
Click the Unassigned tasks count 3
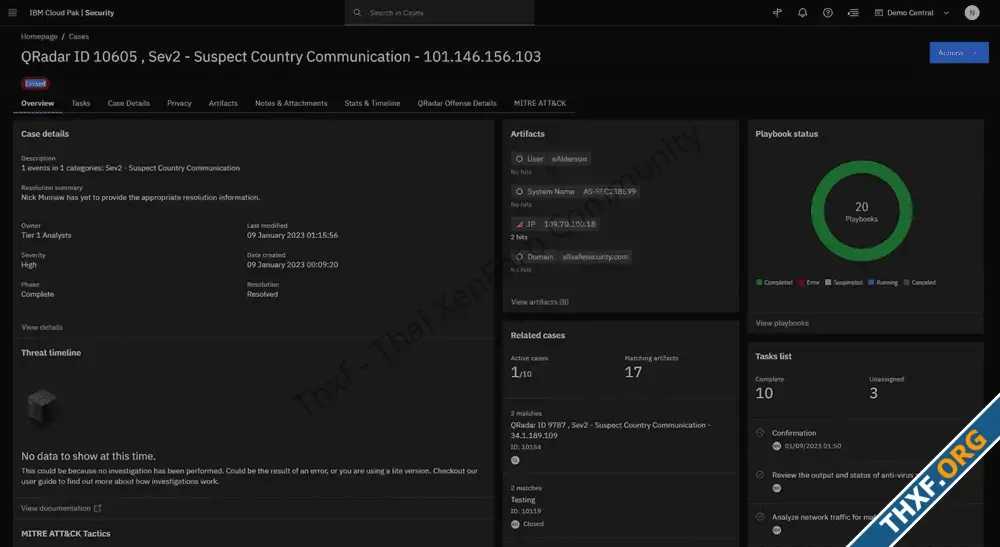tap(874, 393)
